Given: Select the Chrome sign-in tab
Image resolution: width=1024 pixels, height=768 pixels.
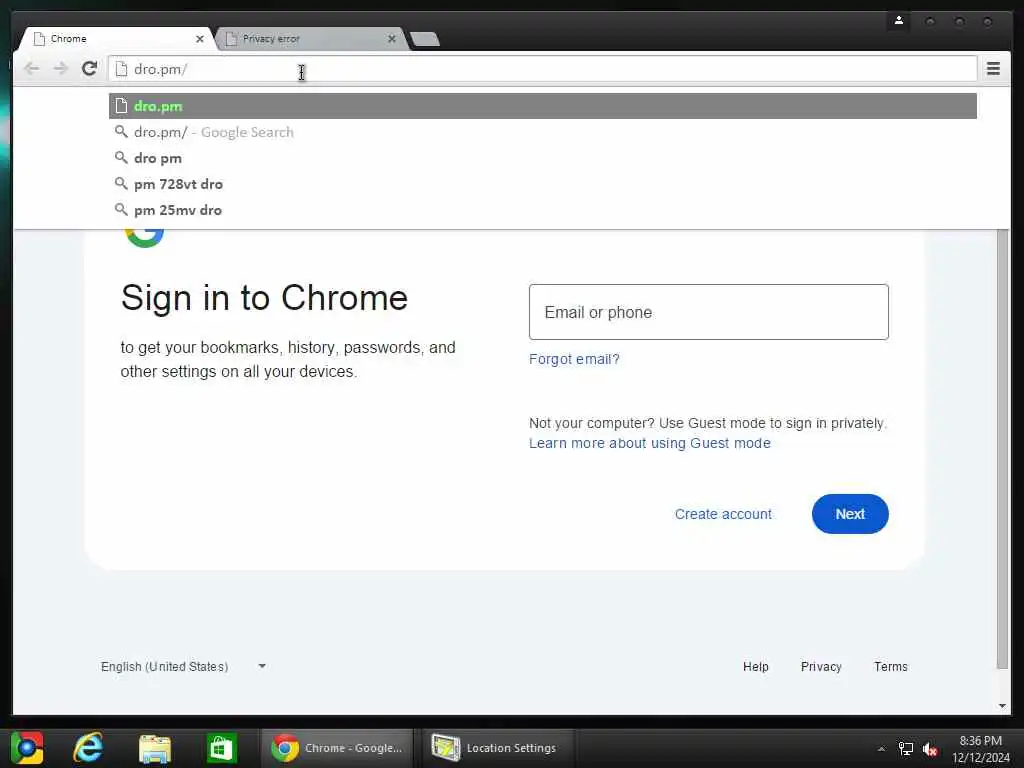Looking at the screenshot, I should point(116,39).
